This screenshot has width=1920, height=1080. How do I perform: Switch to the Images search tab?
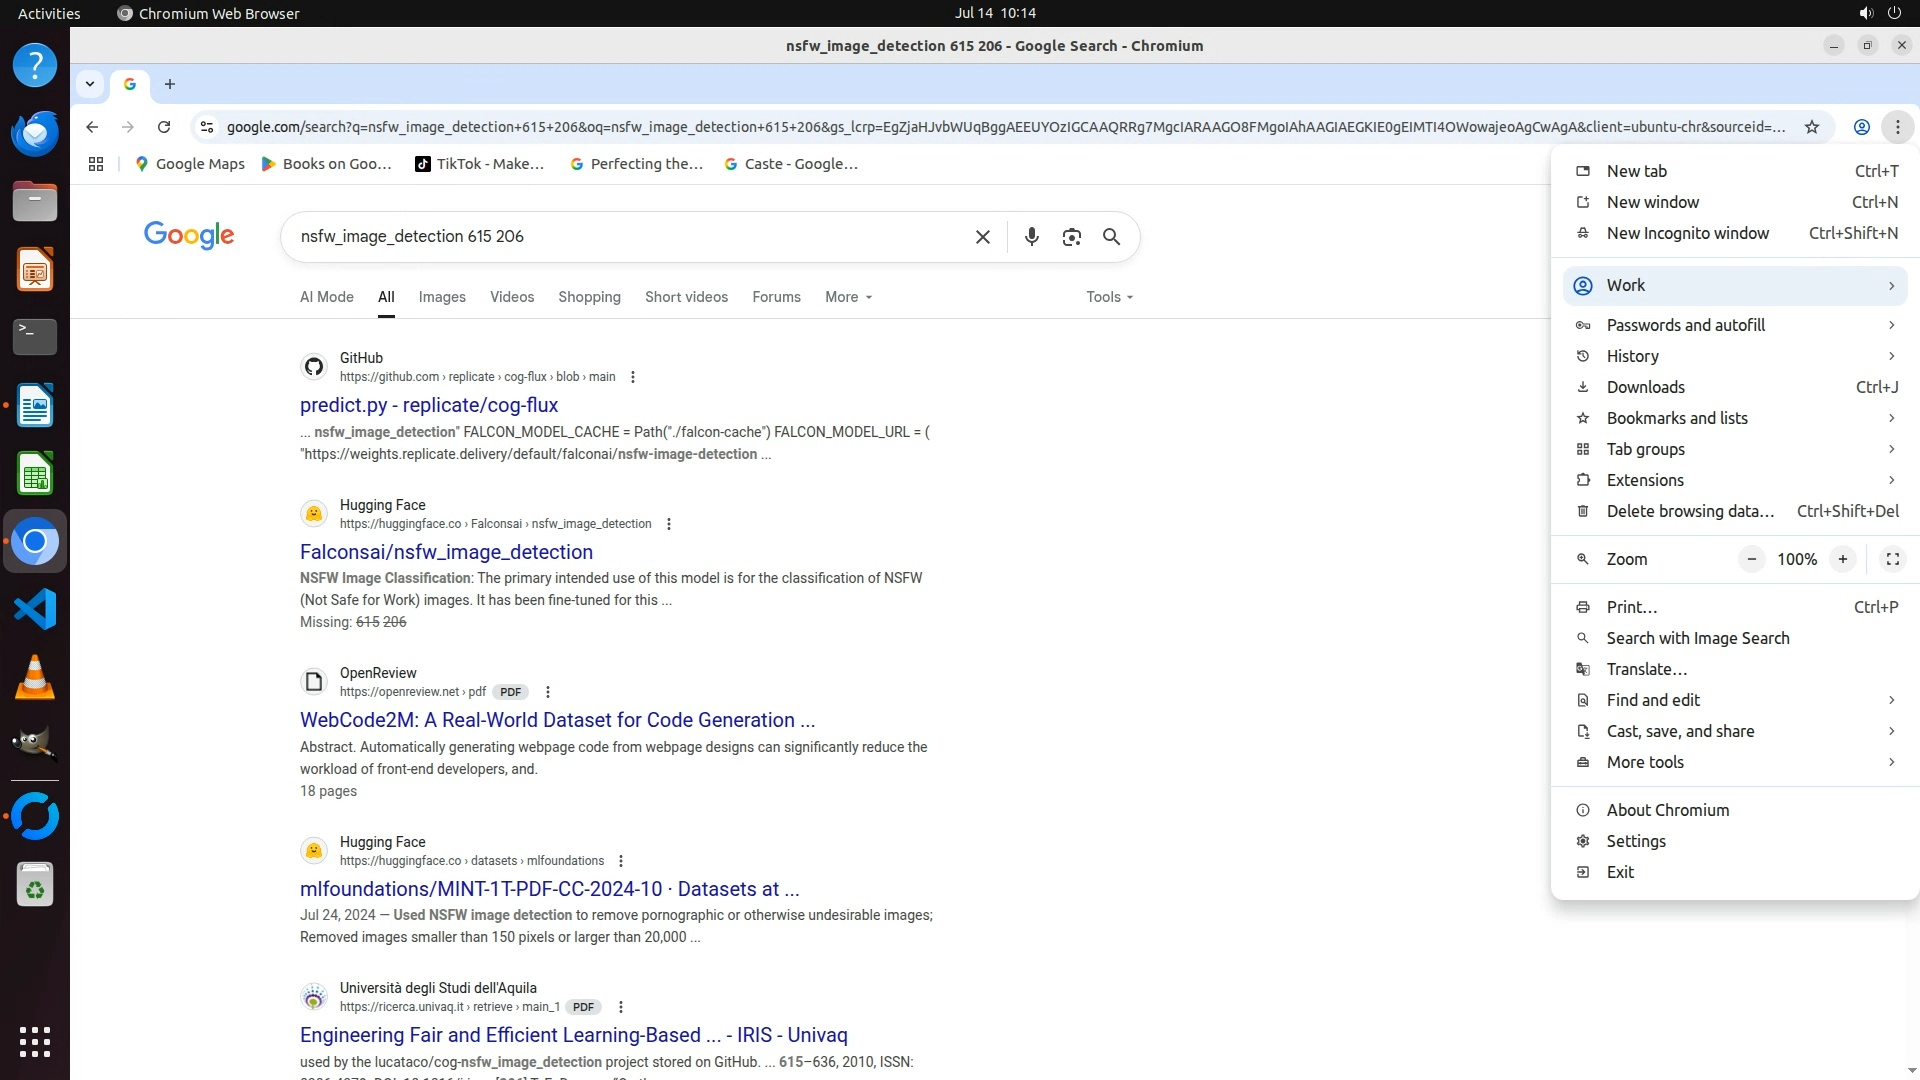pos(442,297)
